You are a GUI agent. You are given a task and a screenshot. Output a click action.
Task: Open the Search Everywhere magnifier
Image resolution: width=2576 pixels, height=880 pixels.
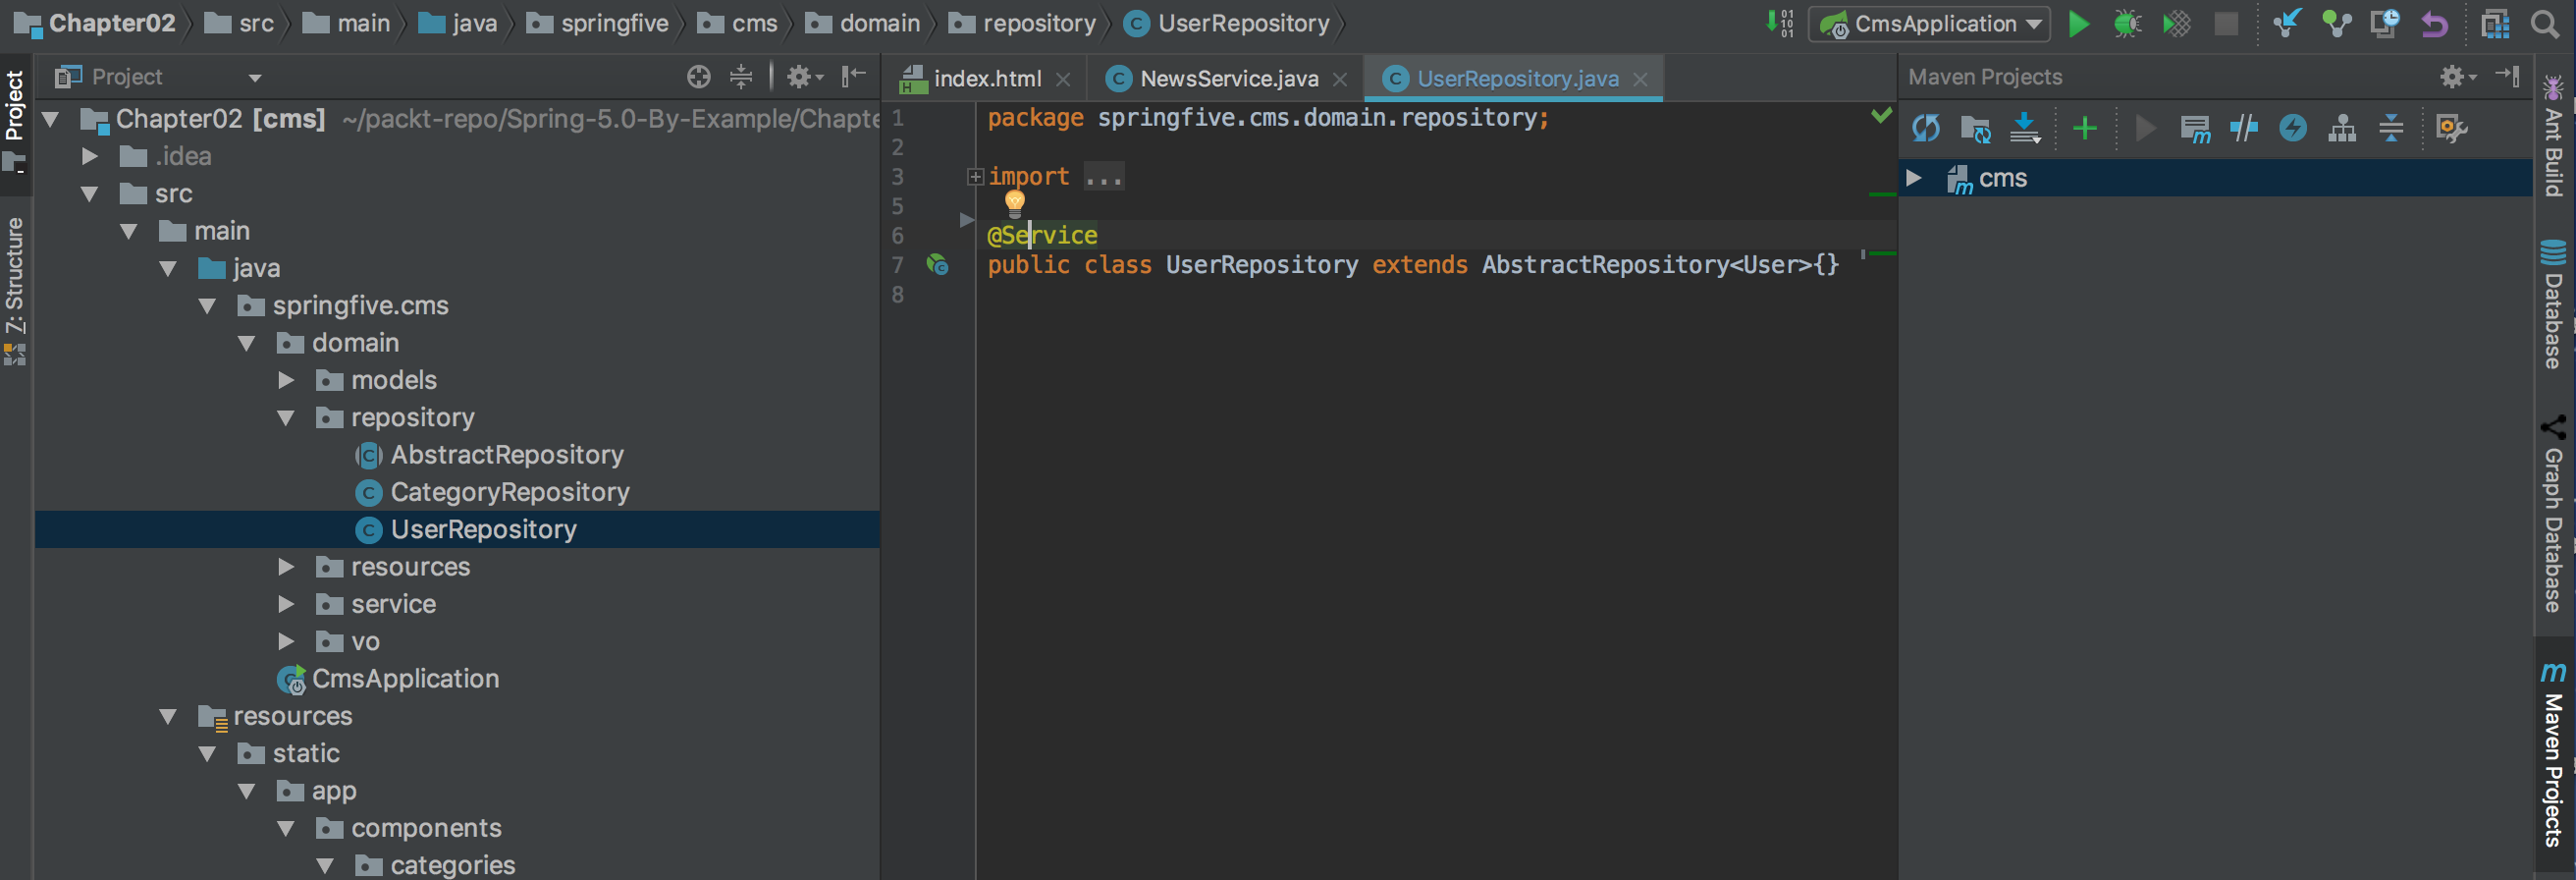coord(2545,24)
